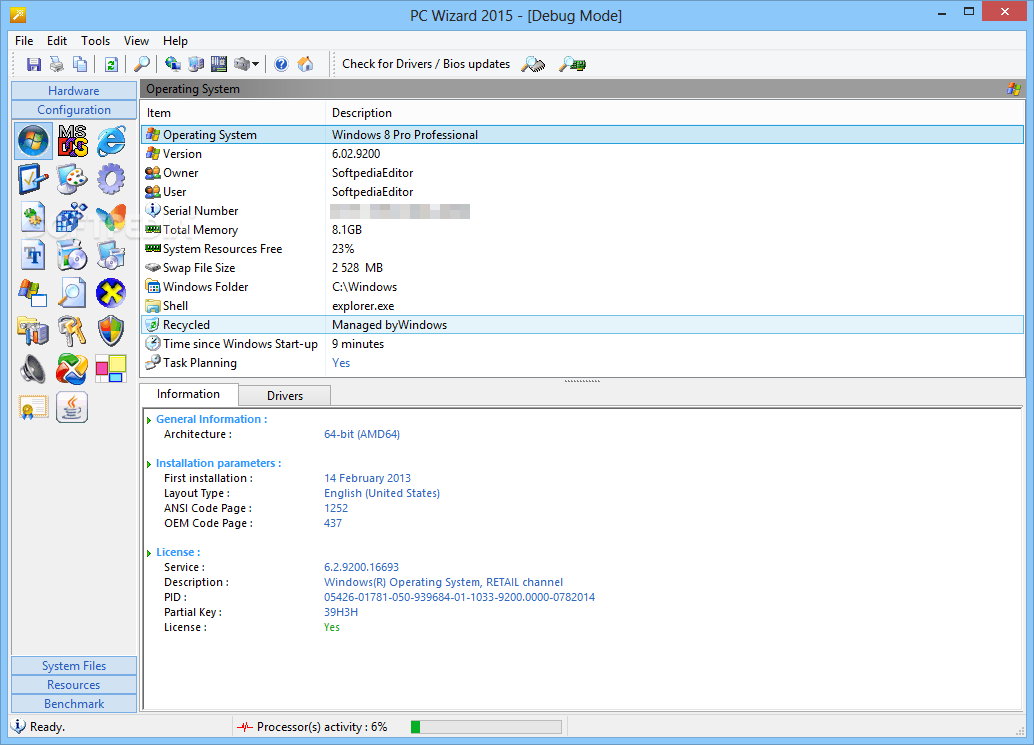
Task: Open the Resources sidebar section
Action: click(74, 685)
